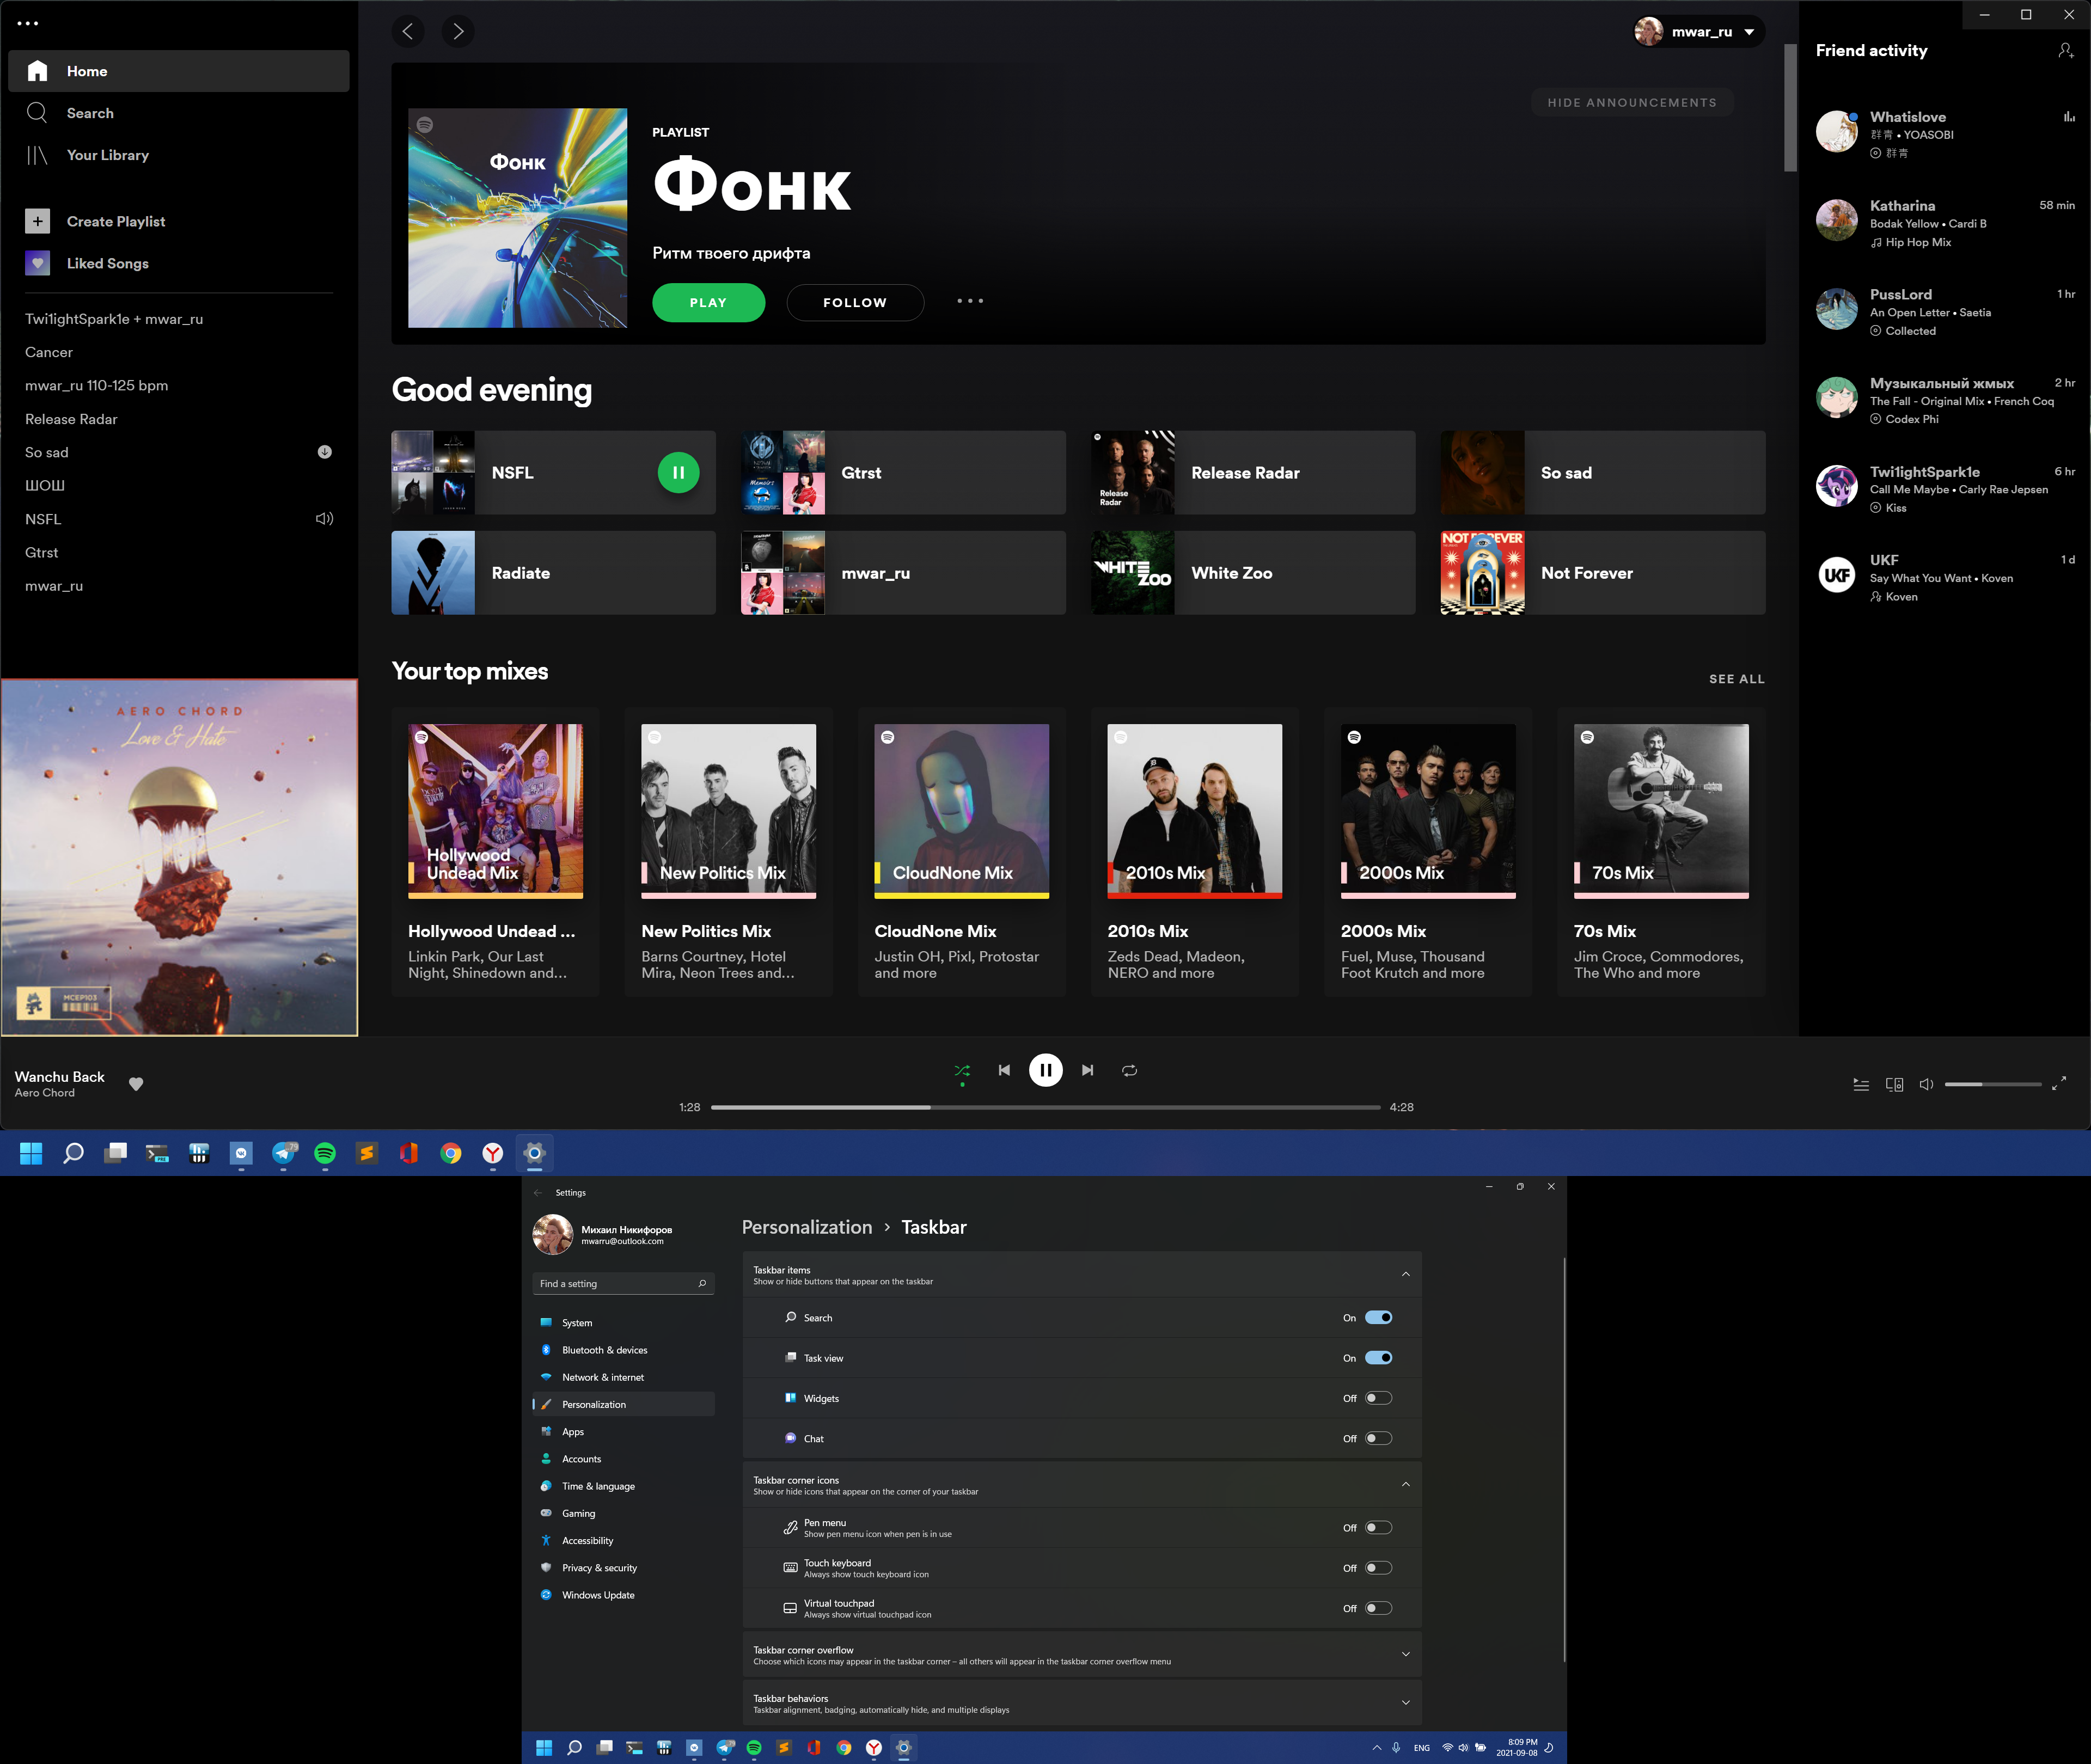Seek within song progress bar

(x=1046, y=1108)
